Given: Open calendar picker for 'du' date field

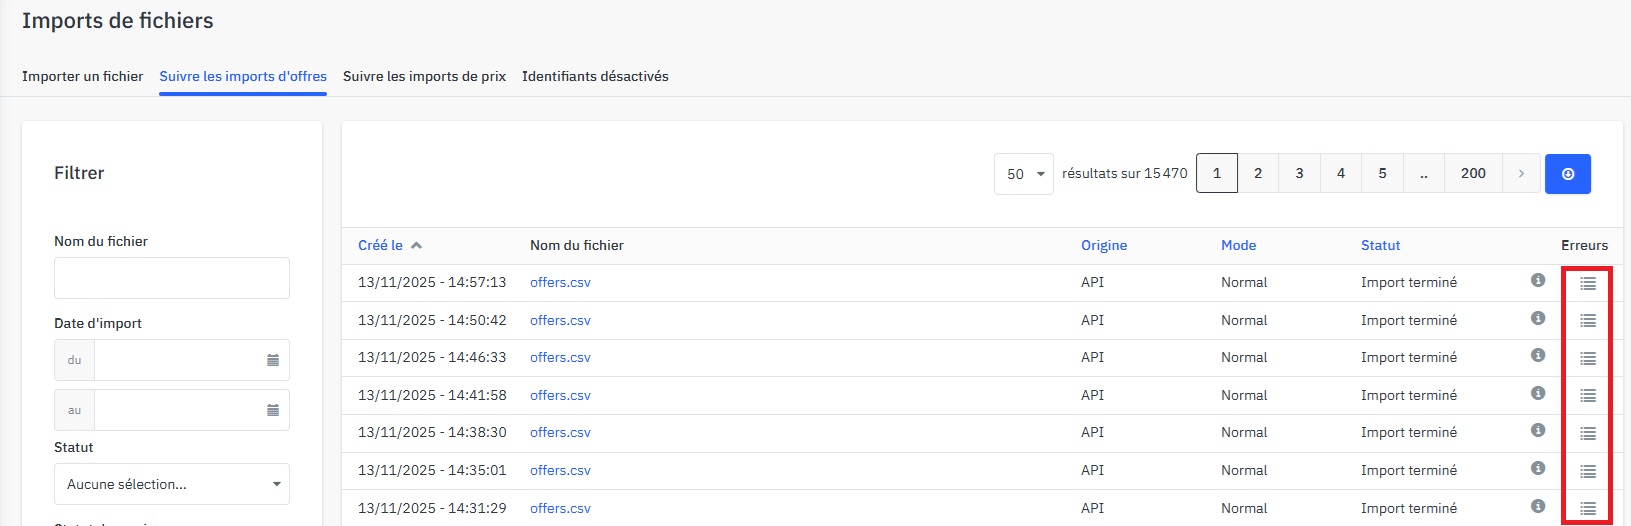Looking at the screenshot, I should pyautogui.click(x=273, y=360).
